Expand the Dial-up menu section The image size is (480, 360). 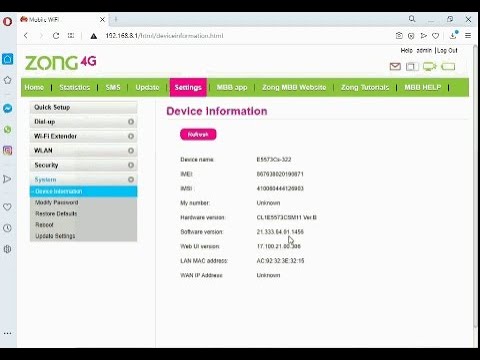tap(83, 122)
